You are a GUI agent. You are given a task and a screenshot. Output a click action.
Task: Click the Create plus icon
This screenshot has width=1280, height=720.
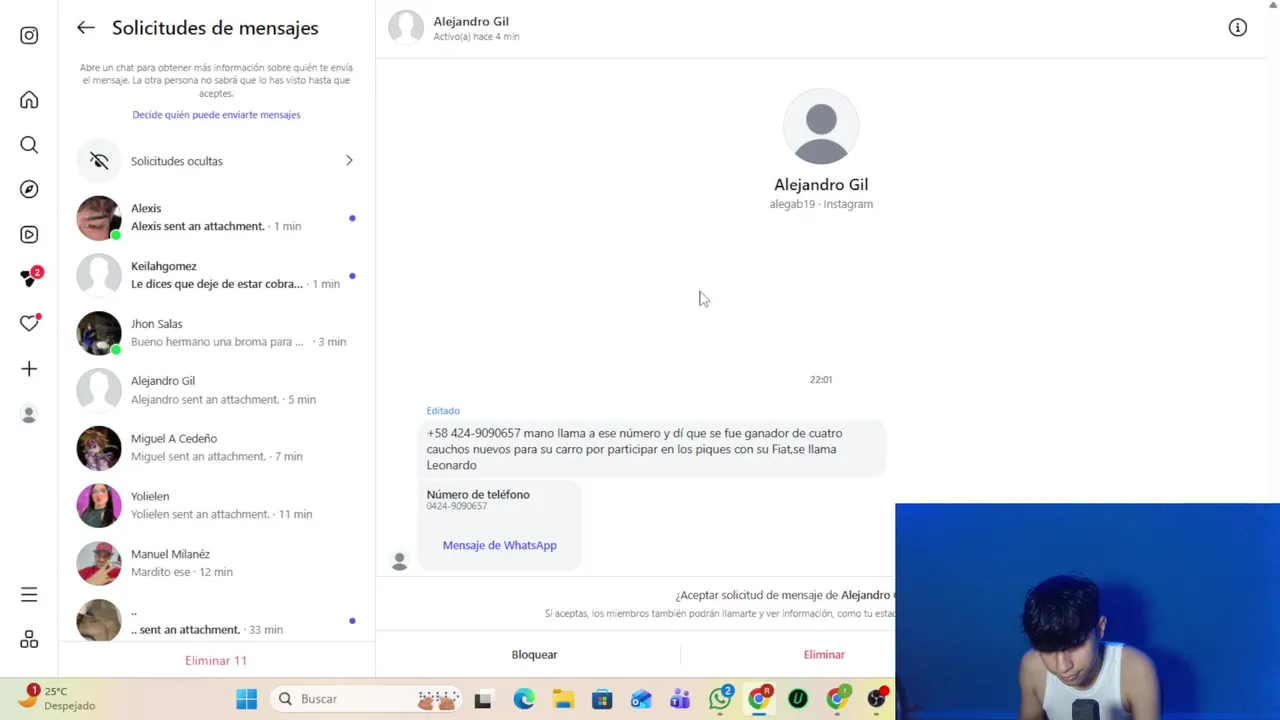click(29, 369)
